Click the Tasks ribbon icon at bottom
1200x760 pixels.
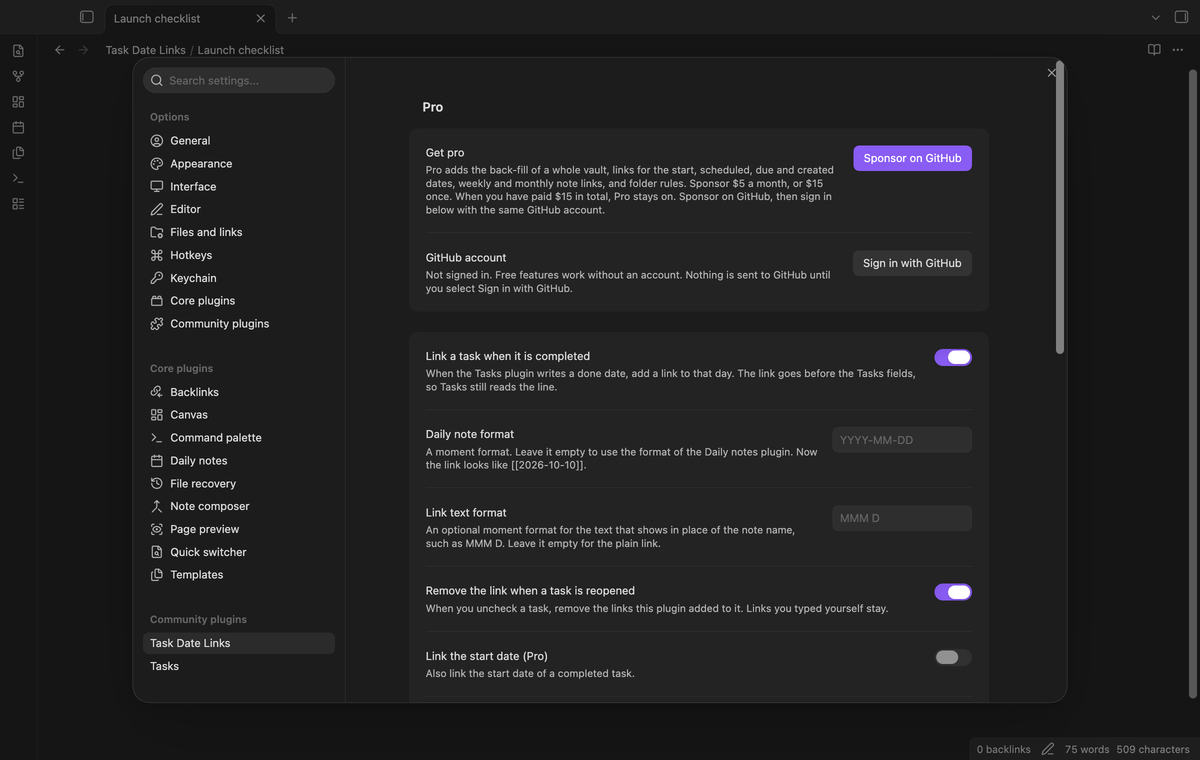coord(18,204)
